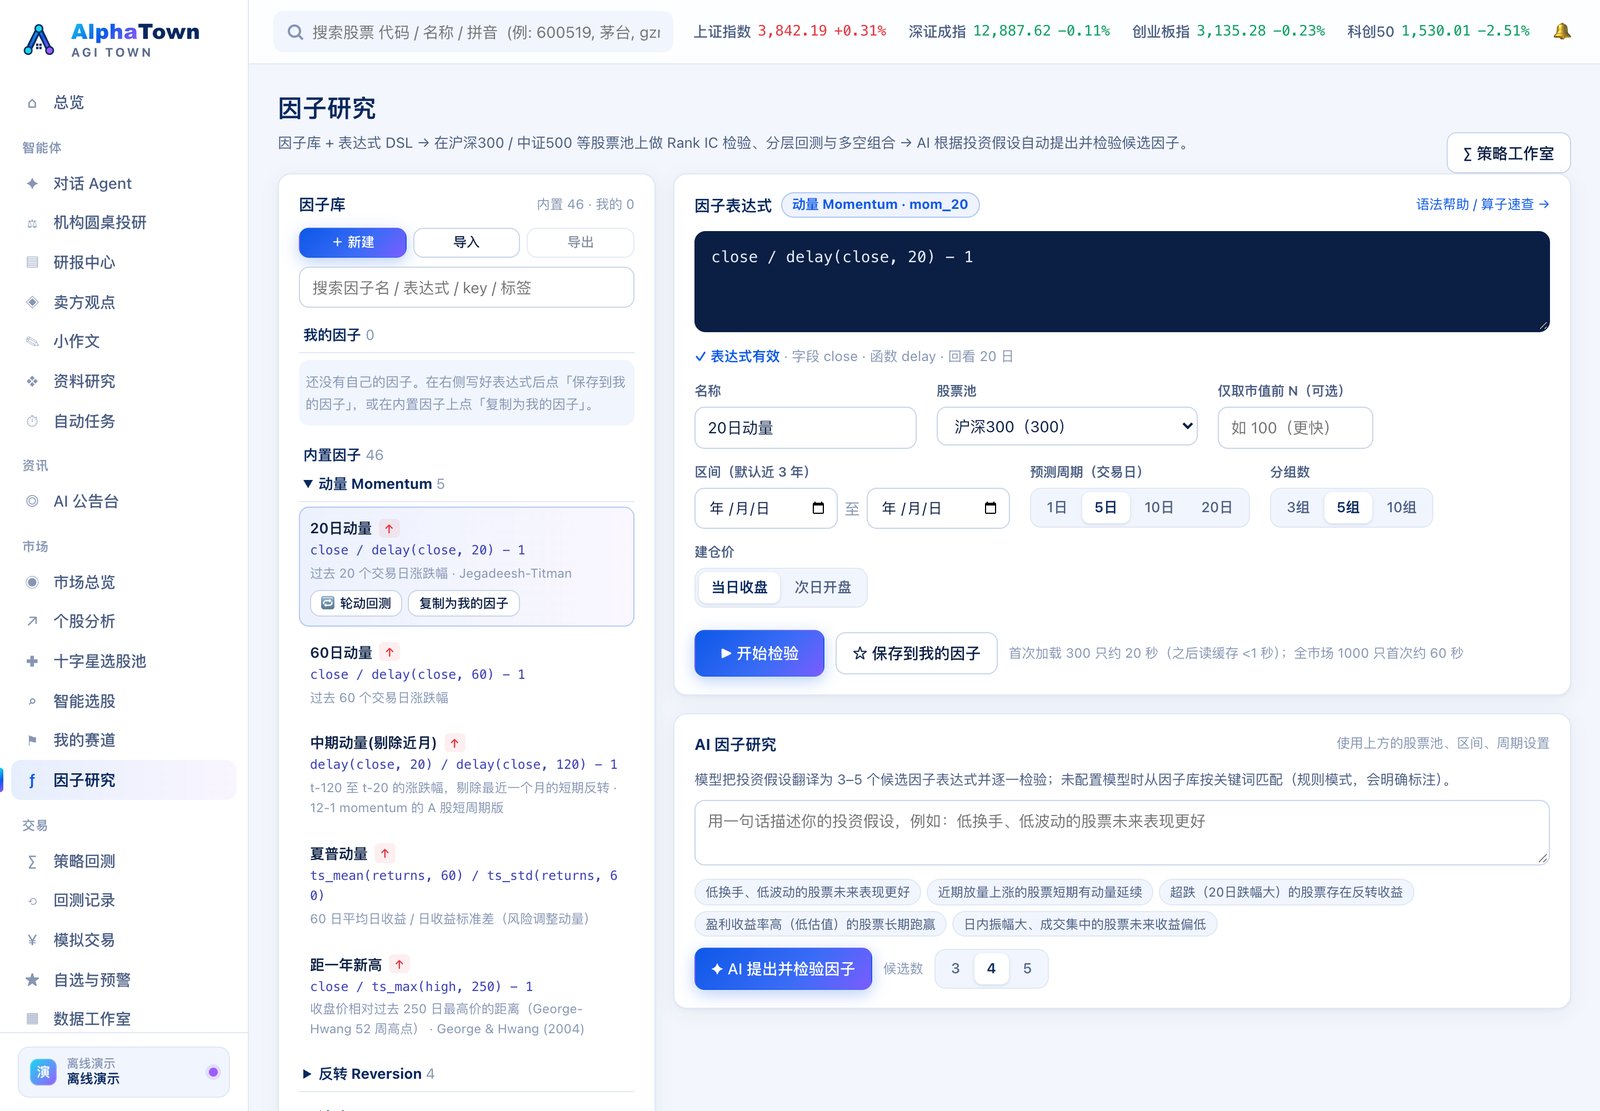Click the 离线演示 avatar icon
This screenshot has height=1111, width=1600.
point(43,1071)
